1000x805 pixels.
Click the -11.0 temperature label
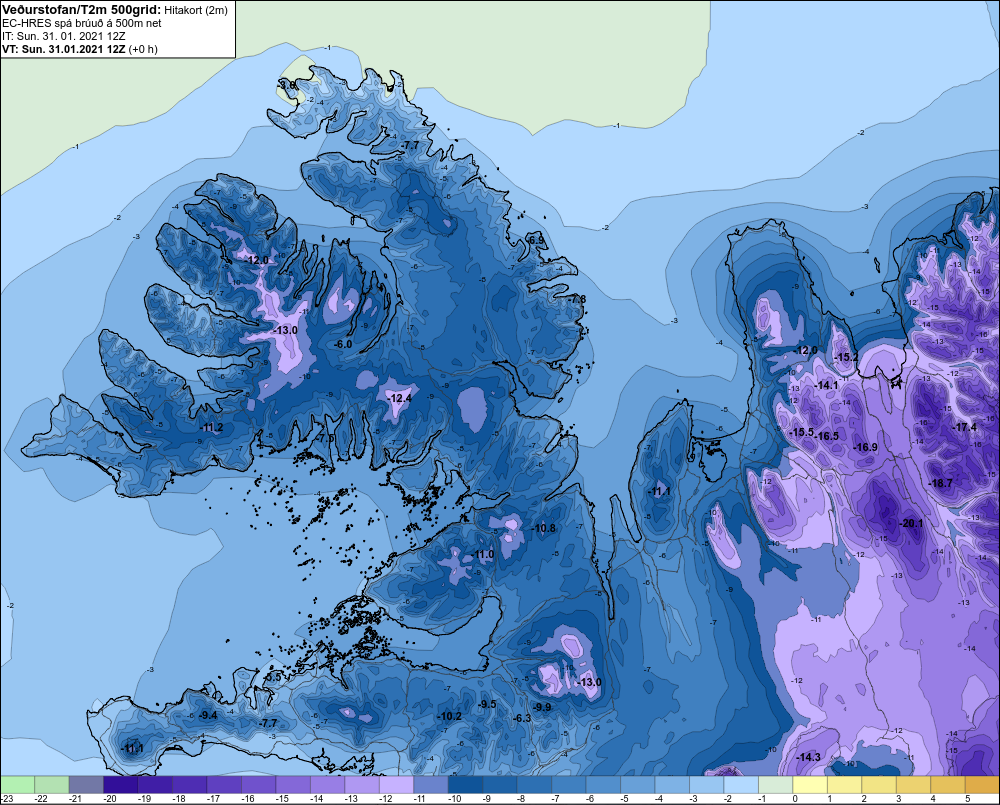point(482,554)
